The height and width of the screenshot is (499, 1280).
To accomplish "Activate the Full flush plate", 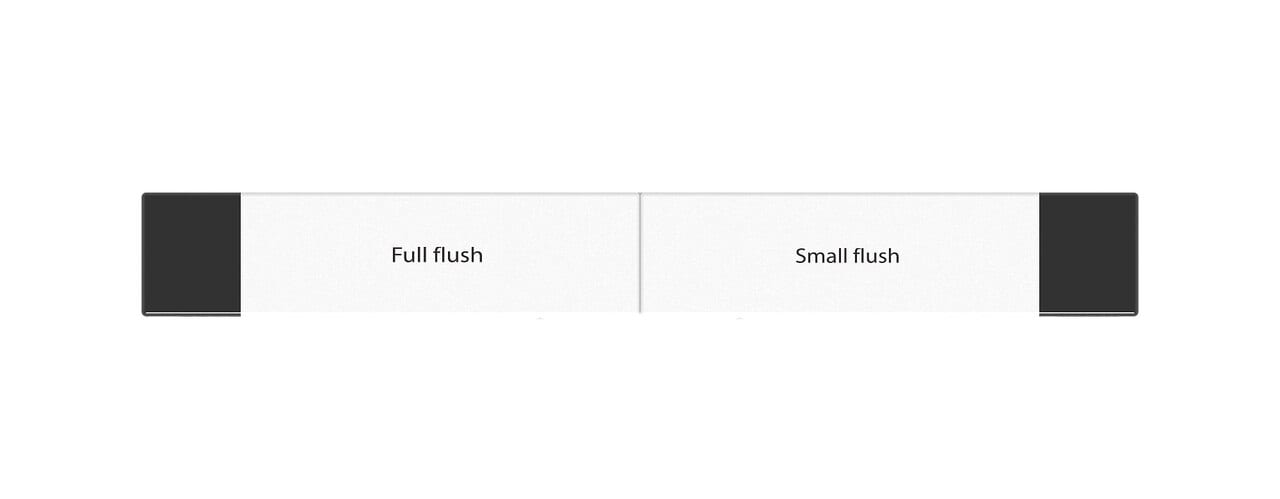I will tap(440, 254).
